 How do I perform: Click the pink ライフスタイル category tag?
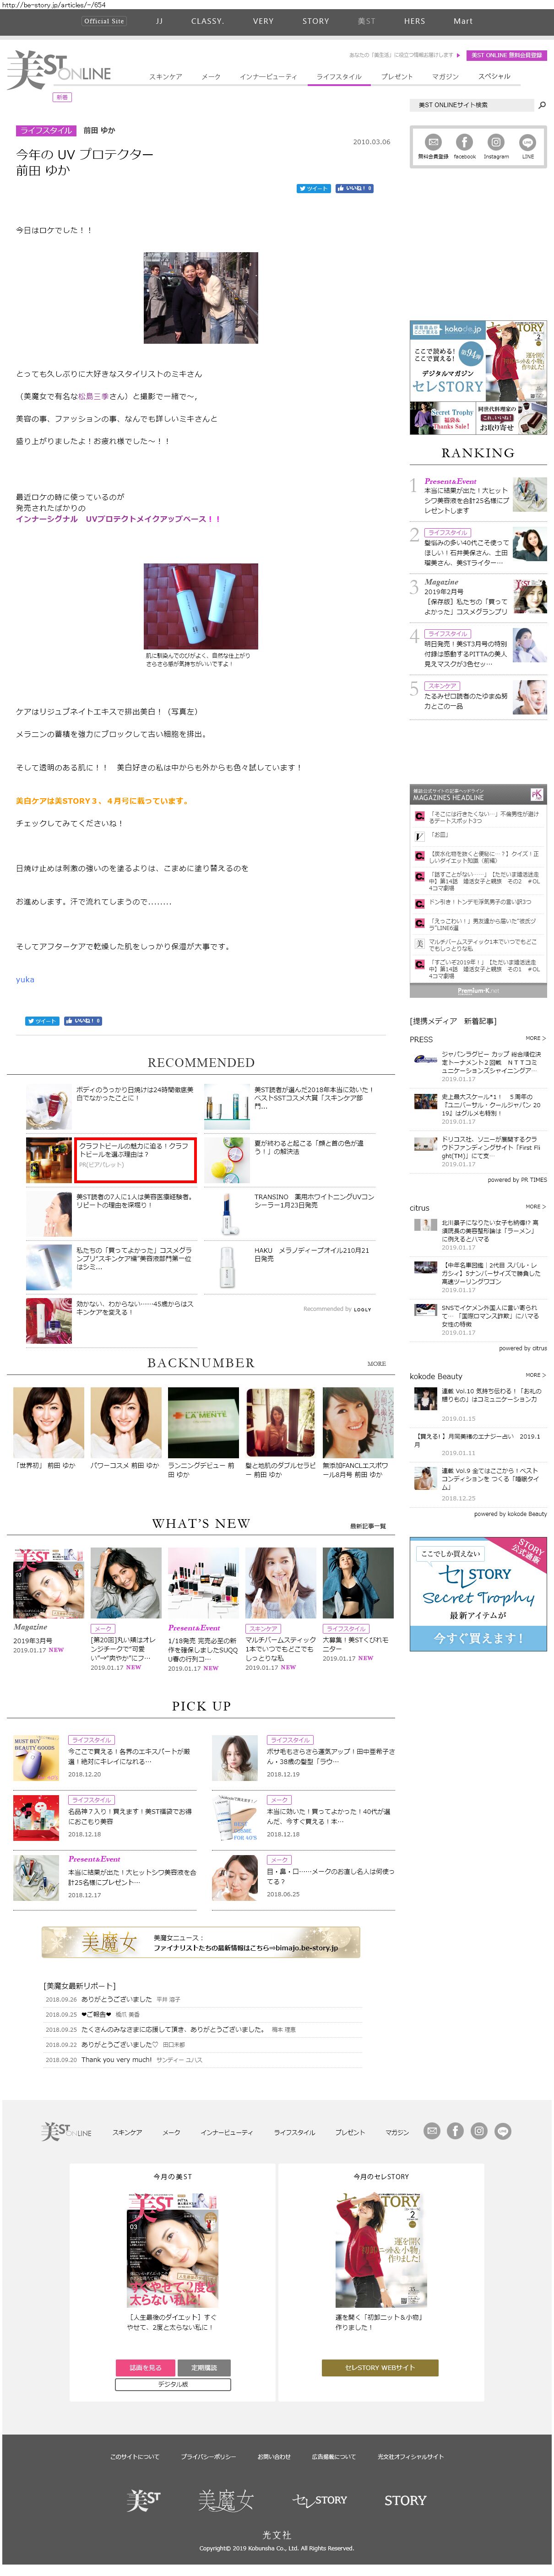(x=46, y=131)
